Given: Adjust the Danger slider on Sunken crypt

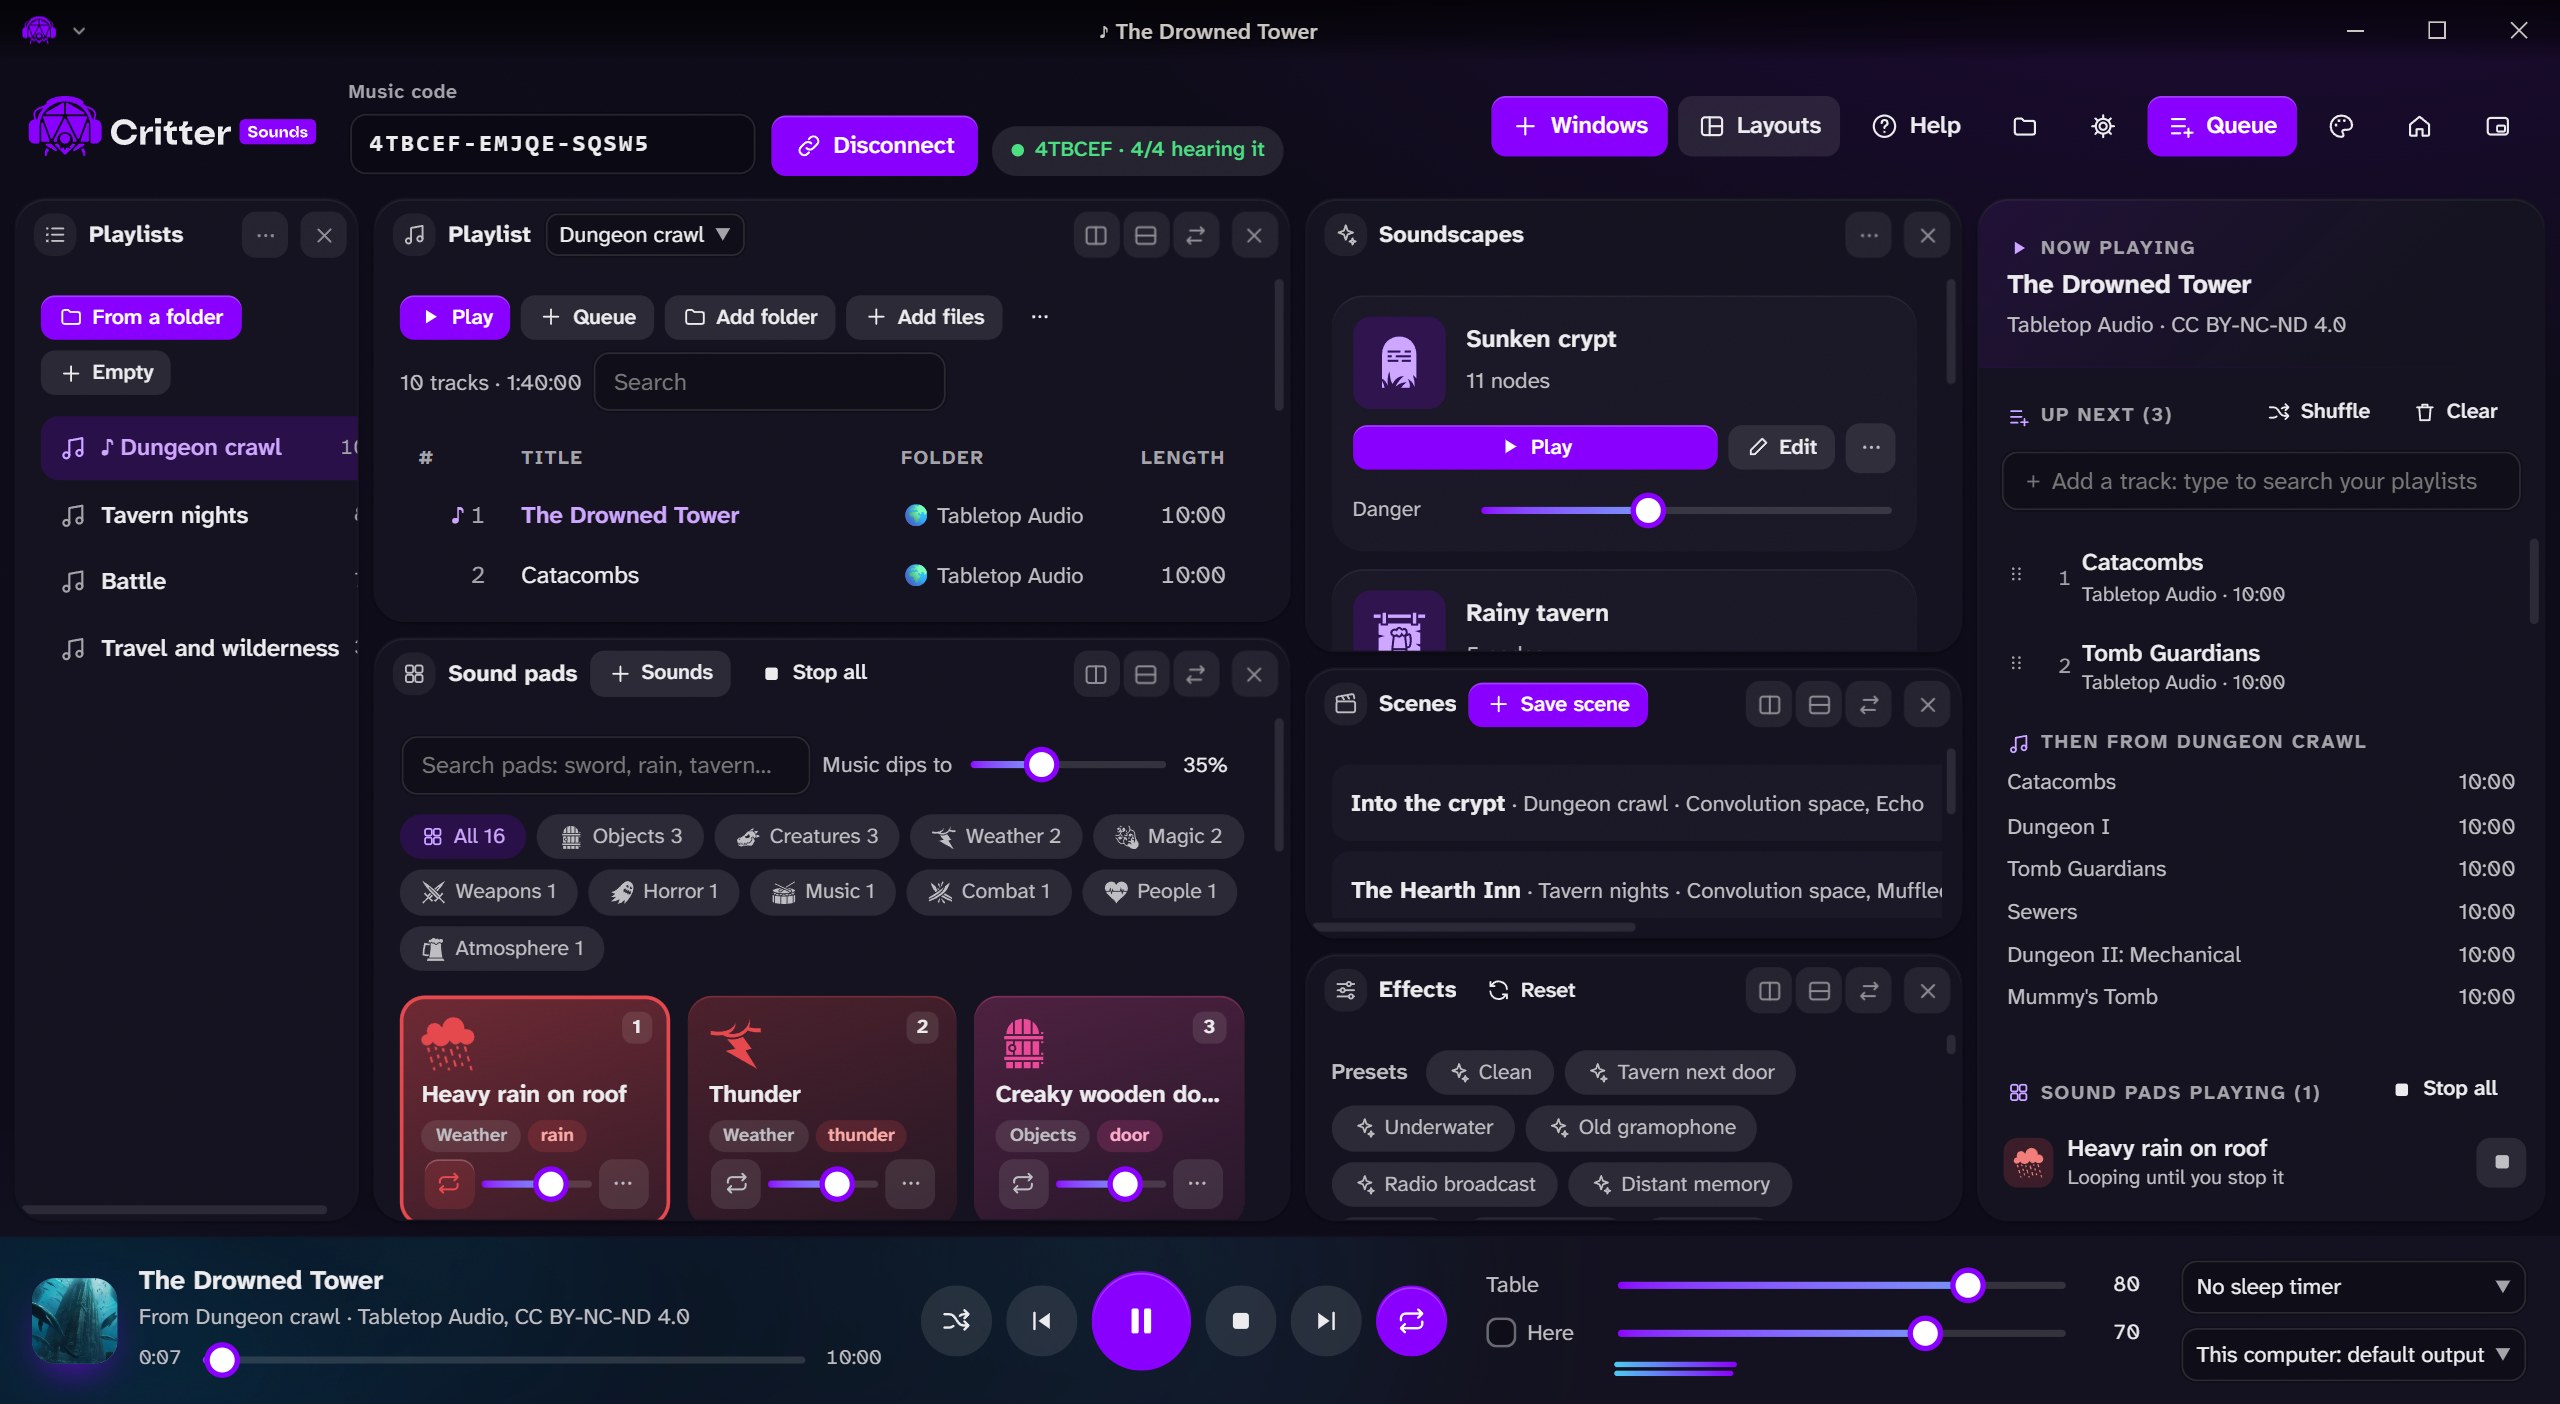Looking at the screenshot, I should pos(1686,510).
